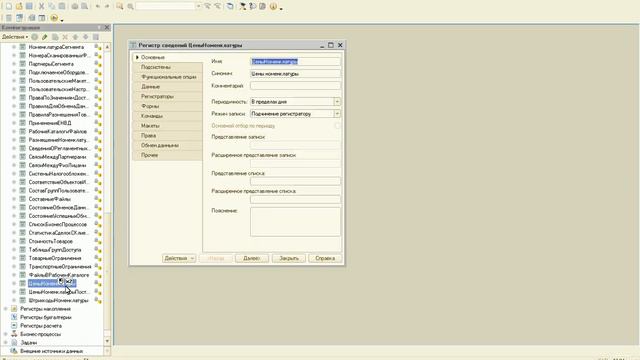Open the Периодичность dropdown

tap(337, 102)
